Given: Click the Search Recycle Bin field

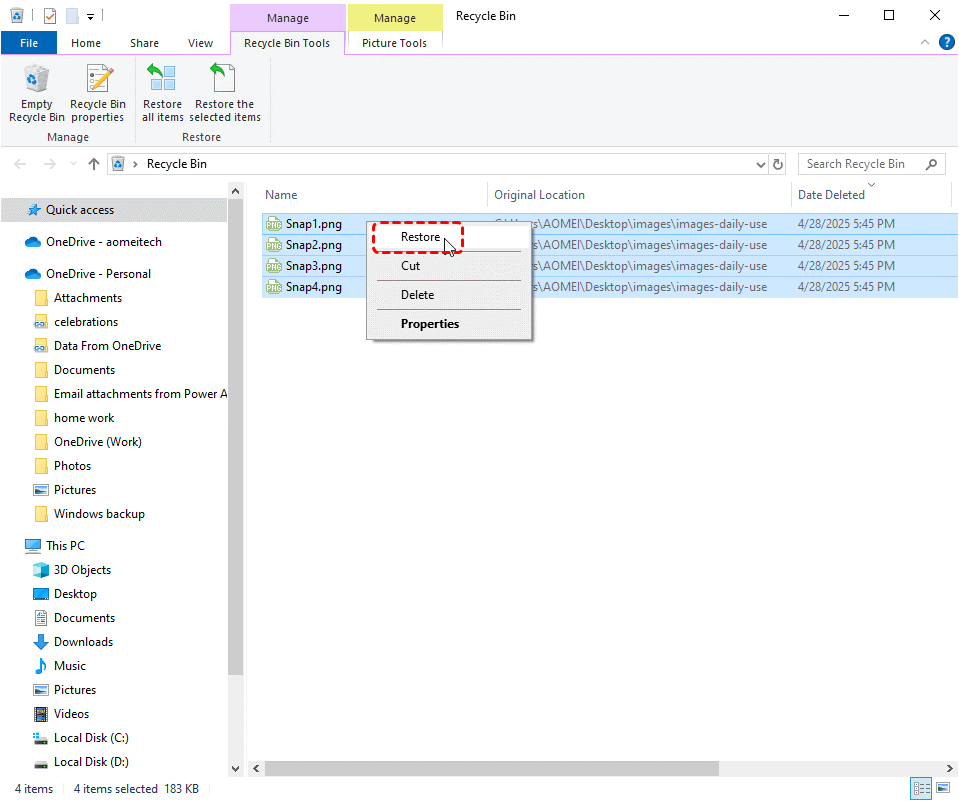Looking at the screenshot, I should point(860,164).
